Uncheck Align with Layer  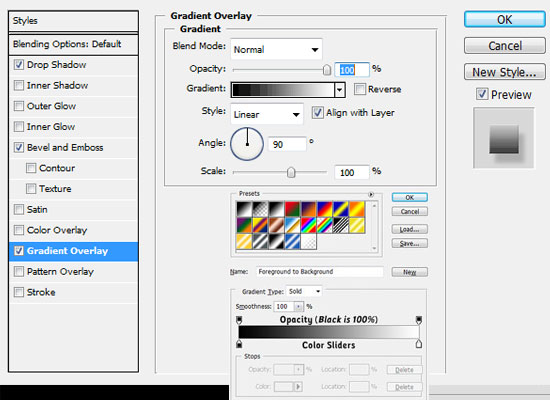coord(318,113)
